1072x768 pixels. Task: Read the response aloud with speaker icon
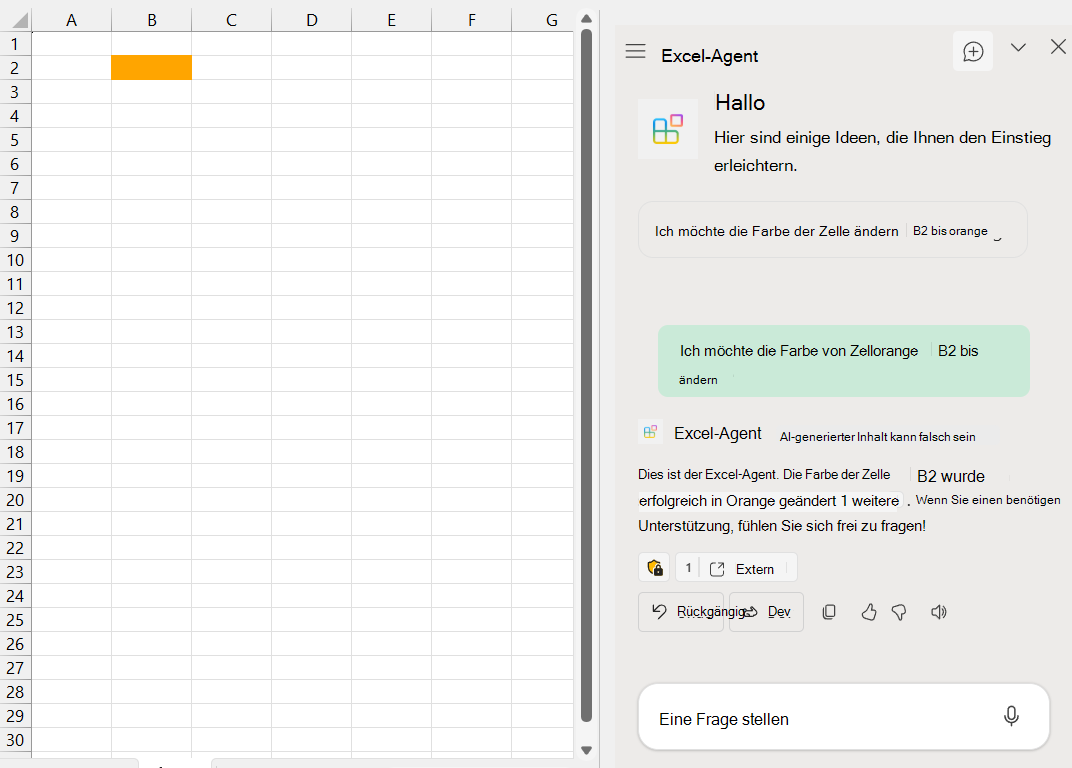coord(938,612)
